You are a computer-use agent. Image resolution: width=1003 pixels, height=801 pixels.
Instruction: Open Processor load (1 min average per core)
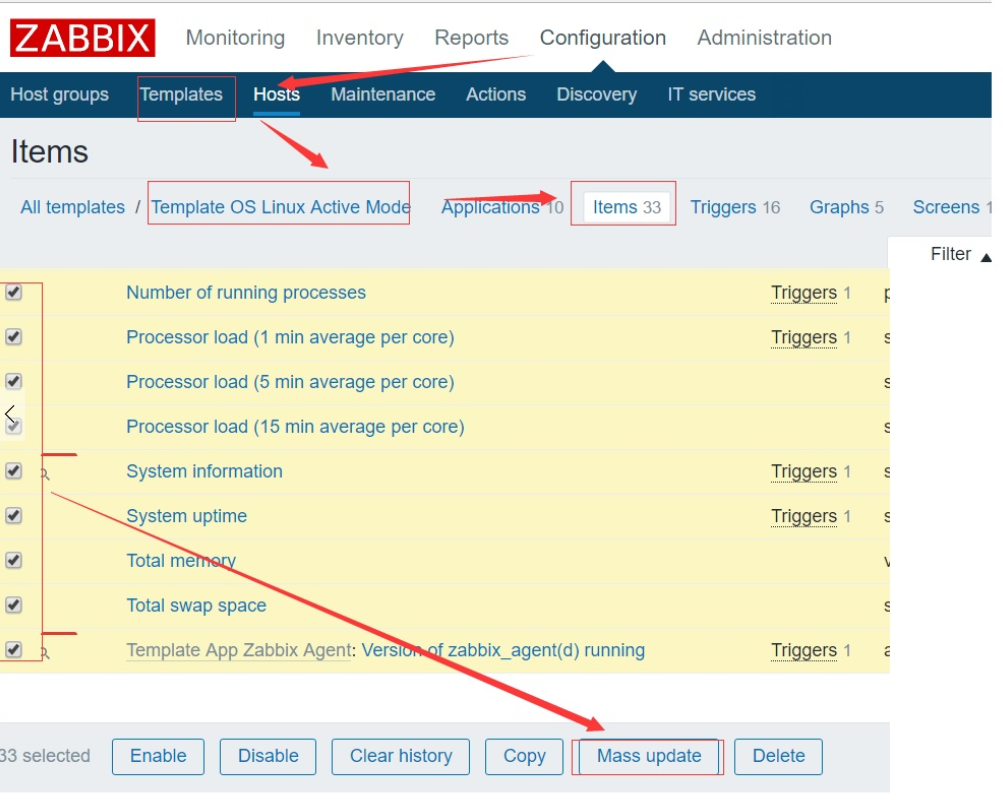(x=290, y=337)
